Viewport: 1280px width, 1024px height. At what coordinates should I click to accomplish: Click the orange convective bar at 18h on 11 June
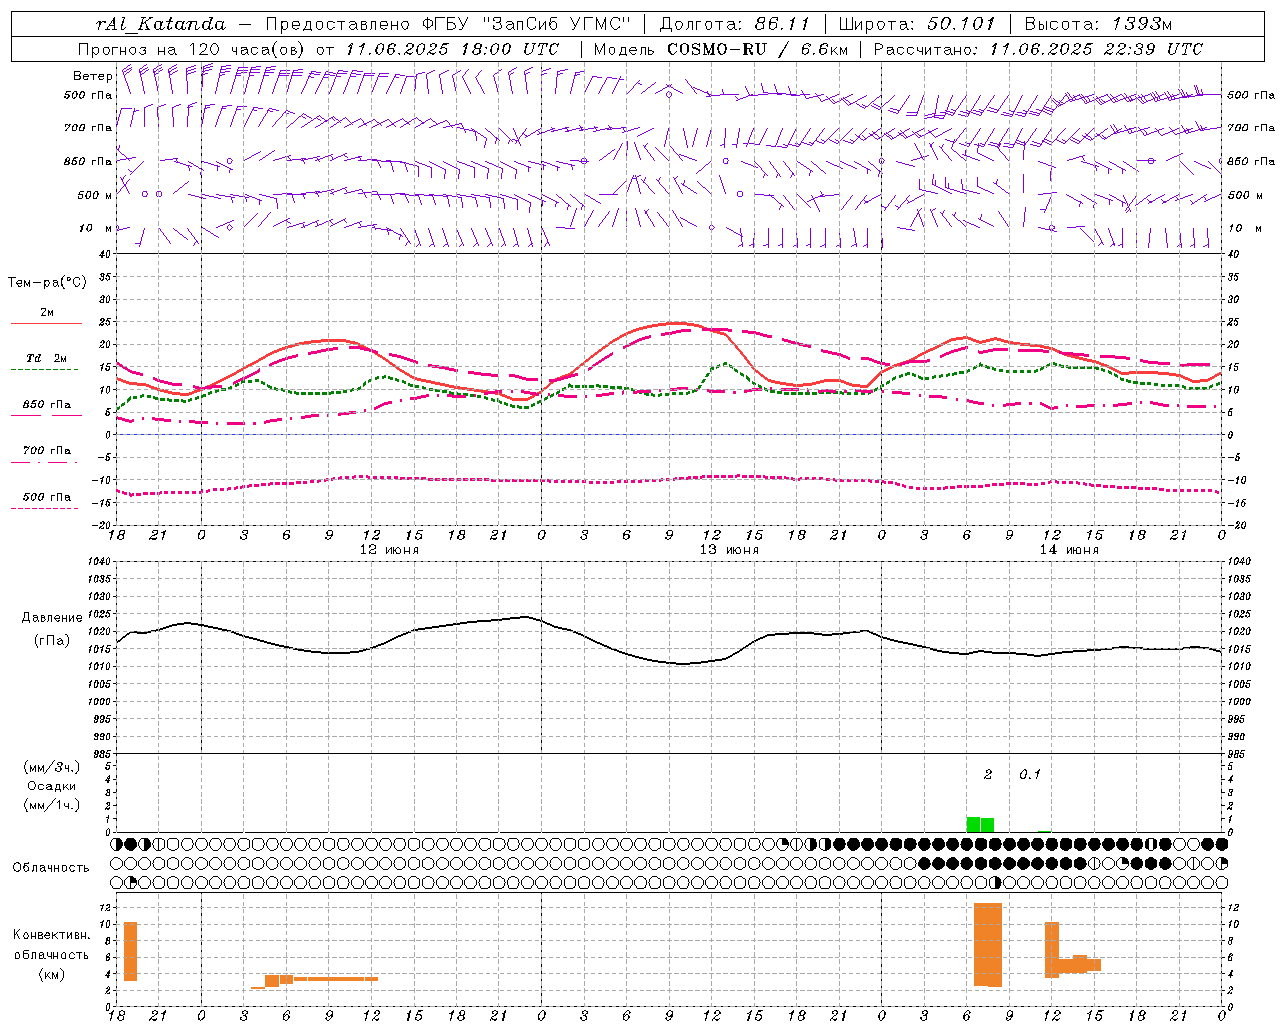pos(130,951)
